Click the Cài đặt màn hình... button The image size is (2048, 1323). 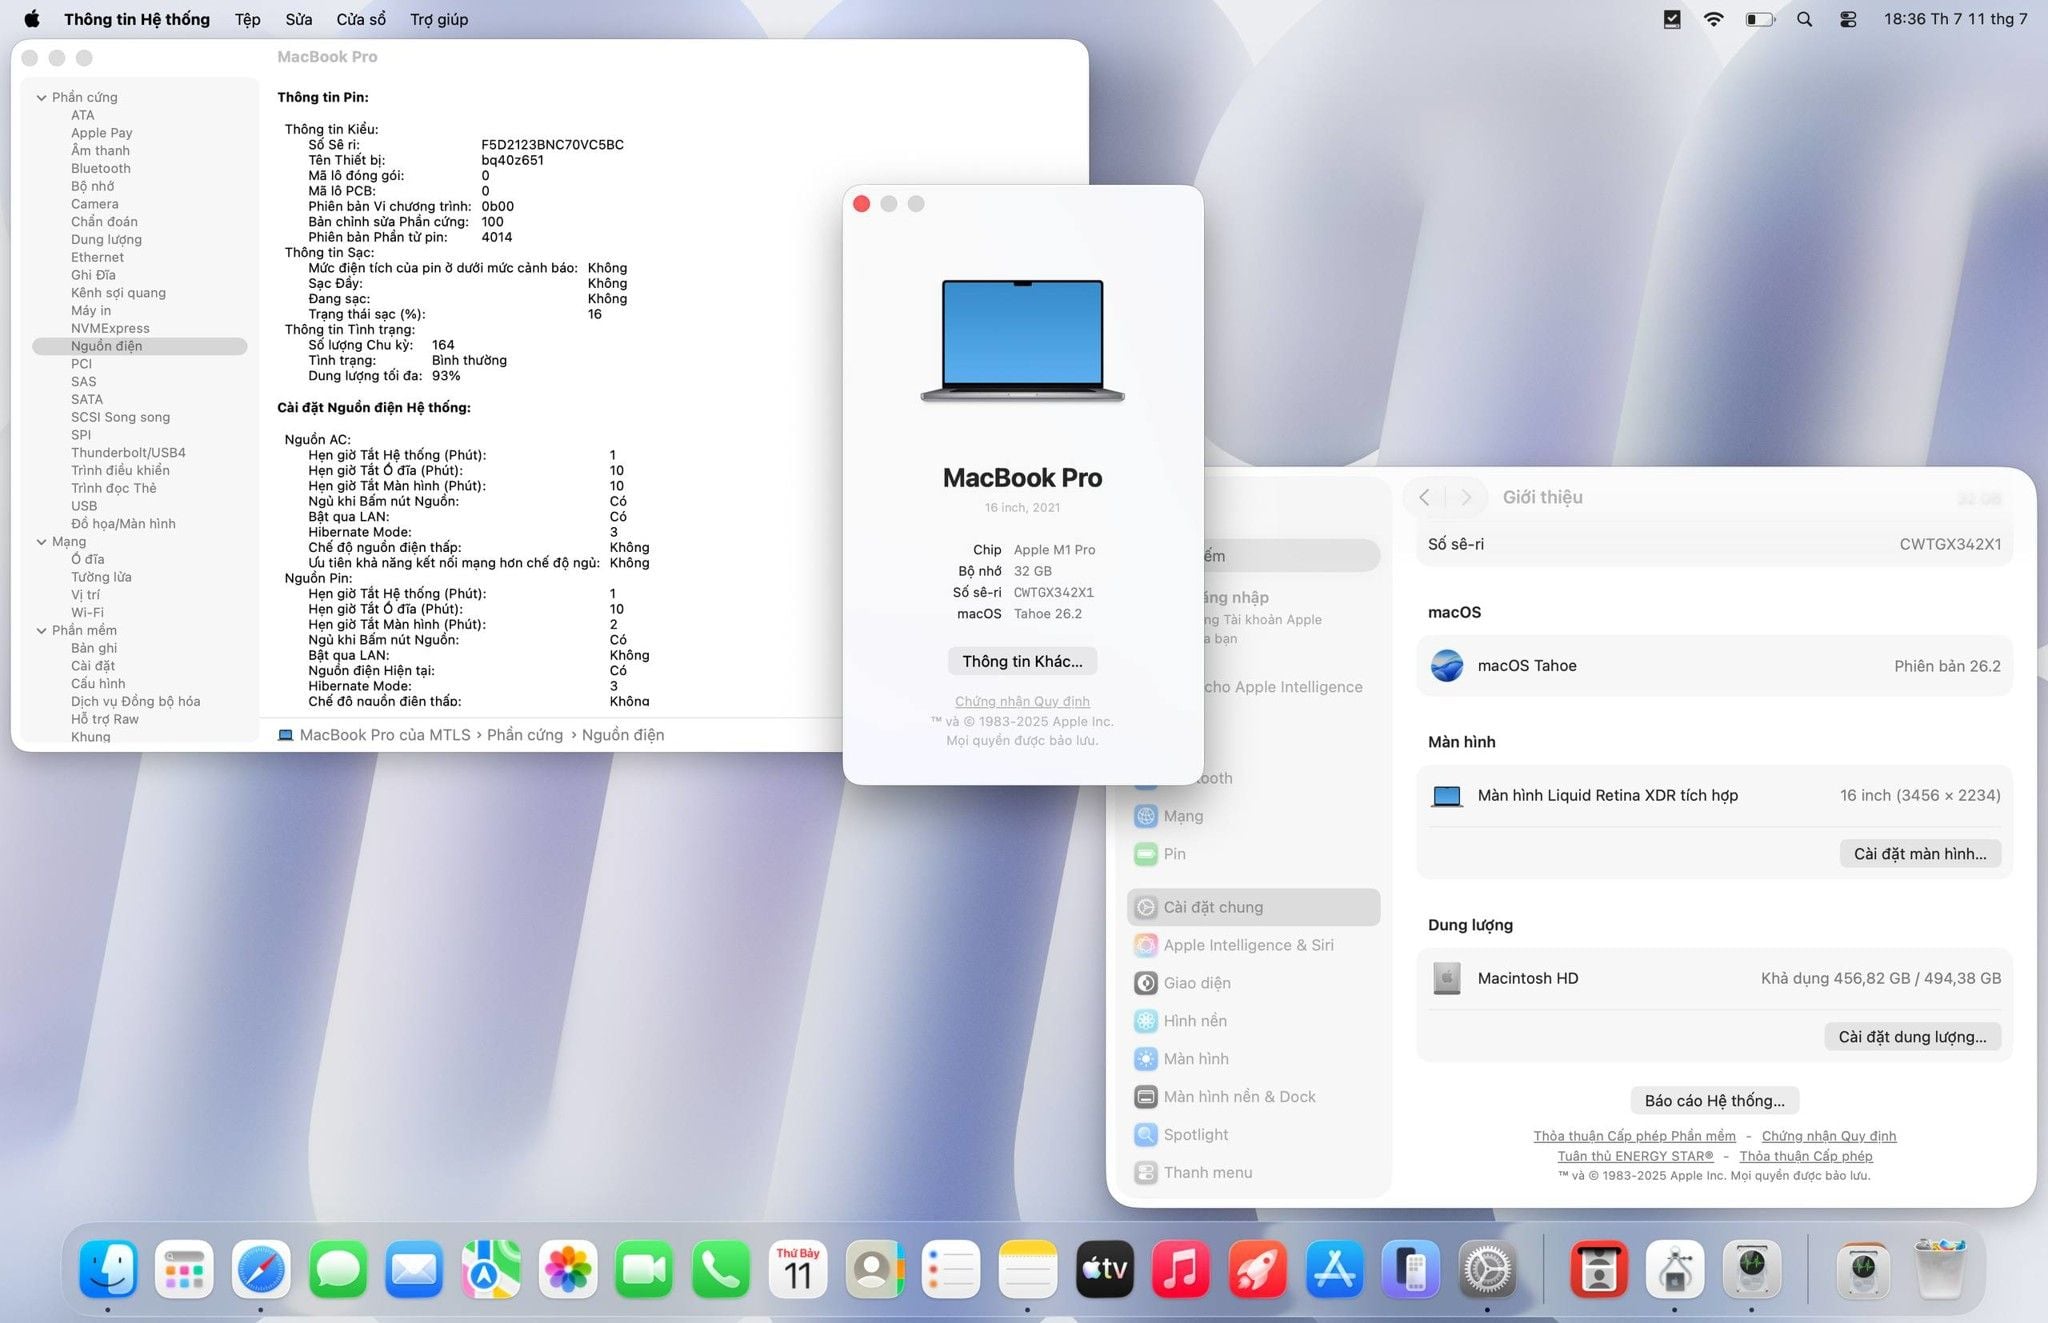1920,854
